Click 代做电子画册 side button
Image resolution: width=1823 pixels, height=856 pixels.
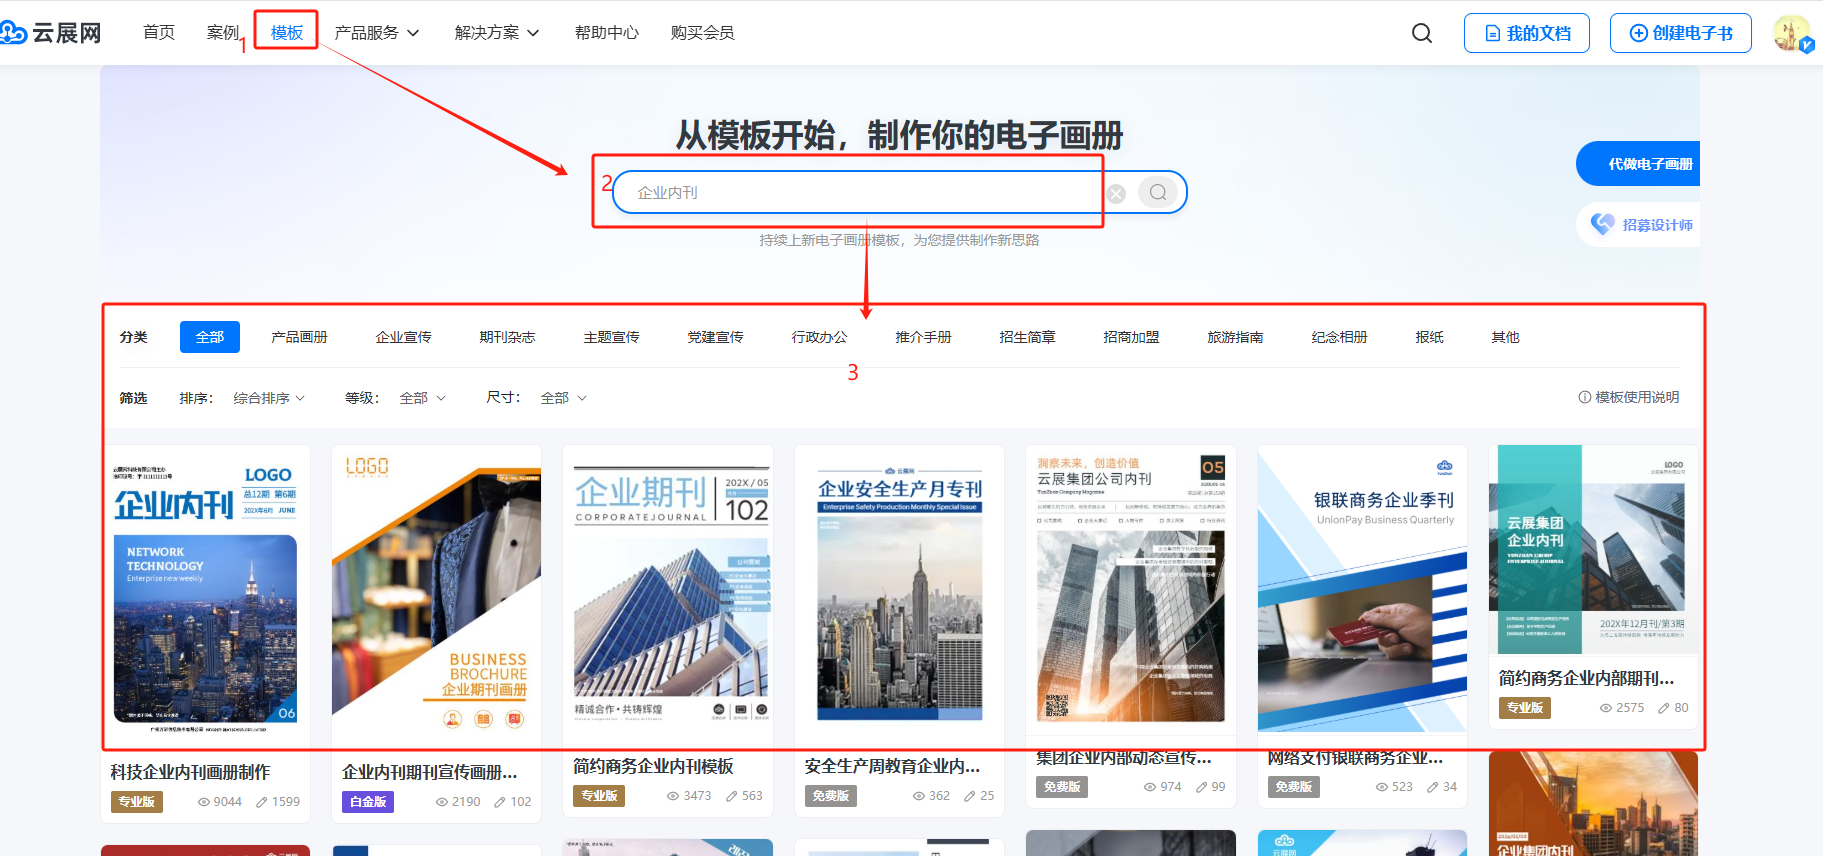[x=1642, y=164]
